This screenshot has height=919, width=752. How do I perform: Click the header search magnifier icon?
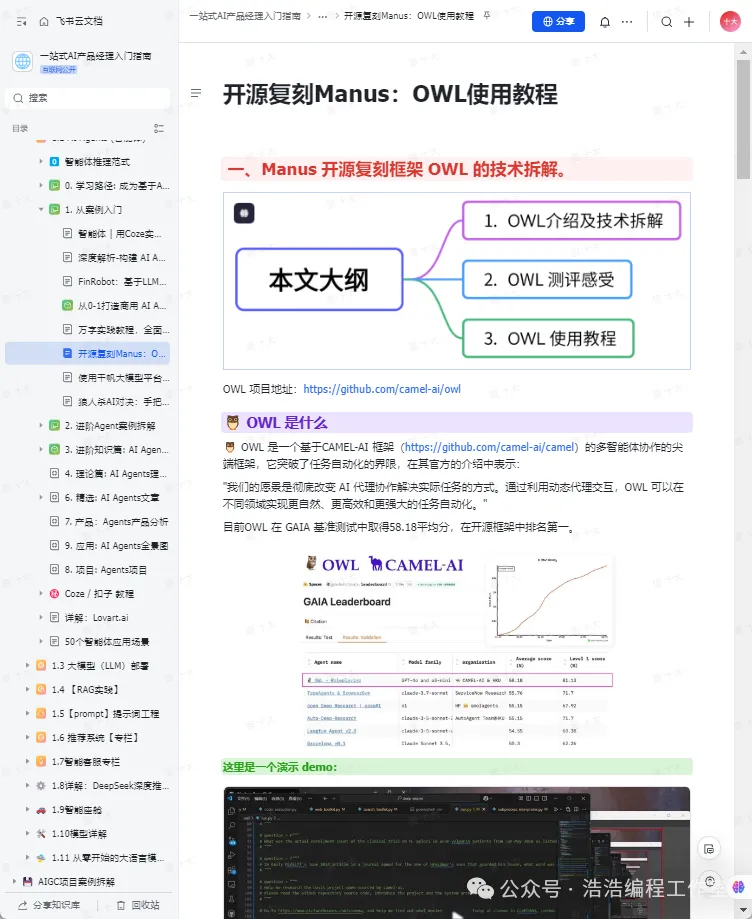point(666,22)
